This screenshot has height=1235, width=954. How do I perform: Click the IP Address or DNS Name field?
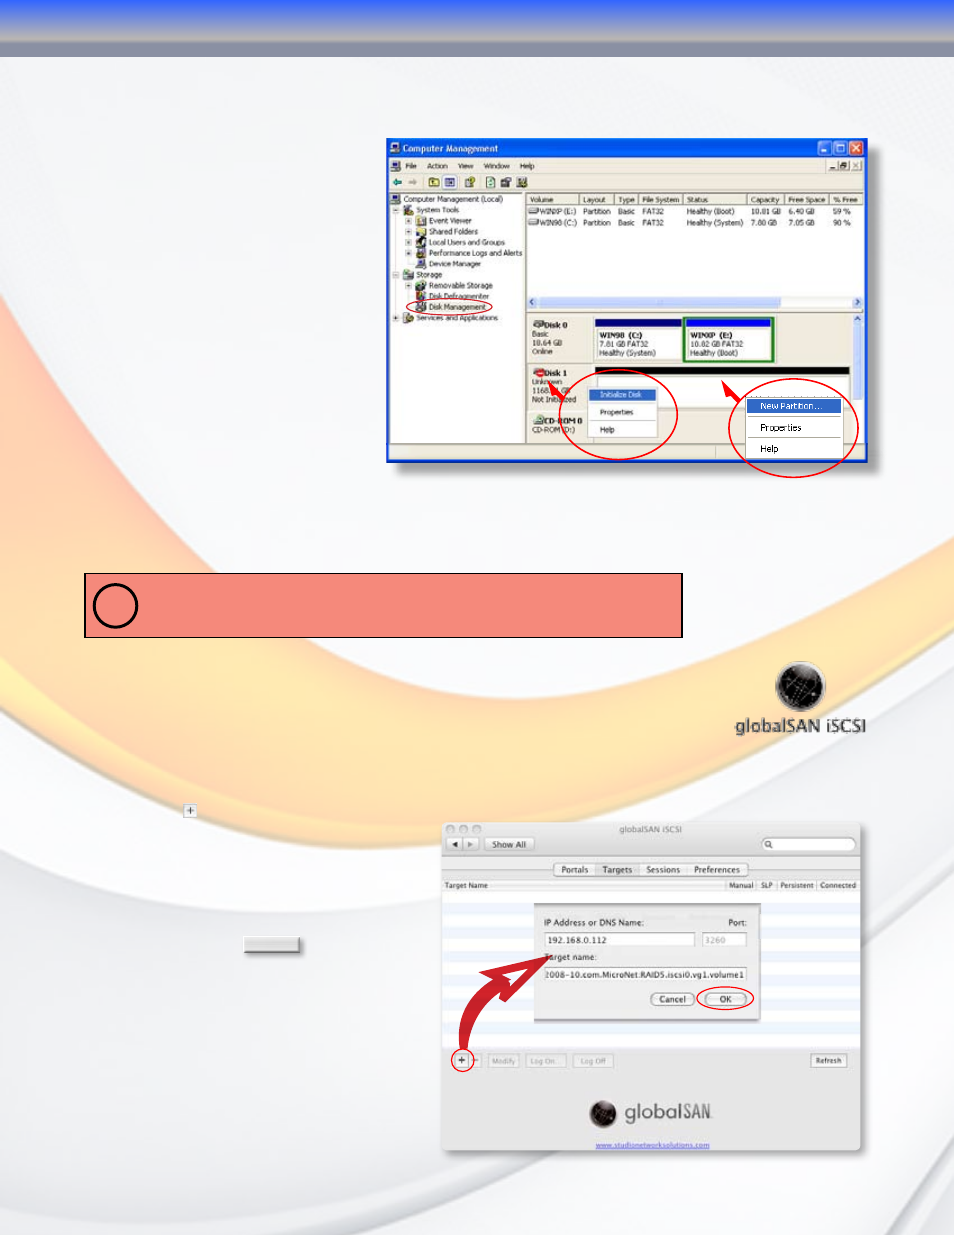(x=619, y=940)
